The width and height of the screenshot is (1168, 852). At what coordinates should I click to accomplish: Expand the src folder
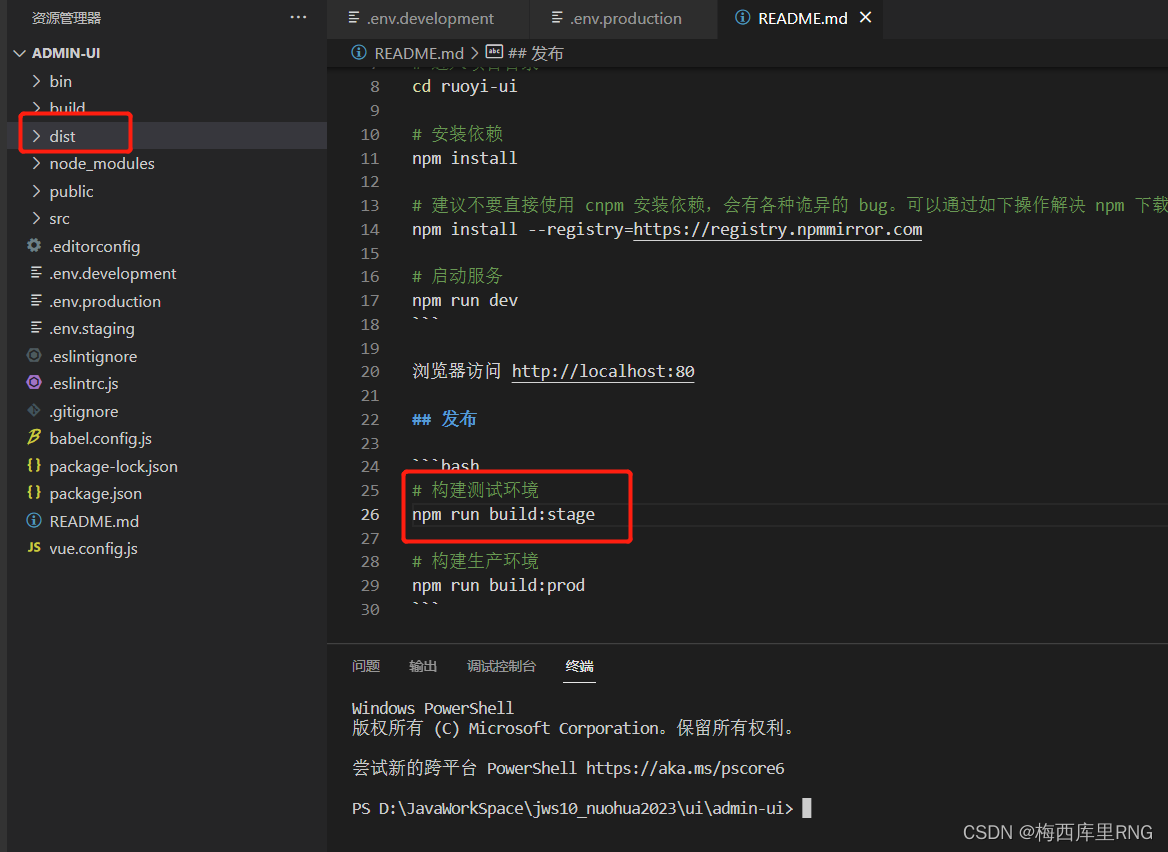click(36, 219)
